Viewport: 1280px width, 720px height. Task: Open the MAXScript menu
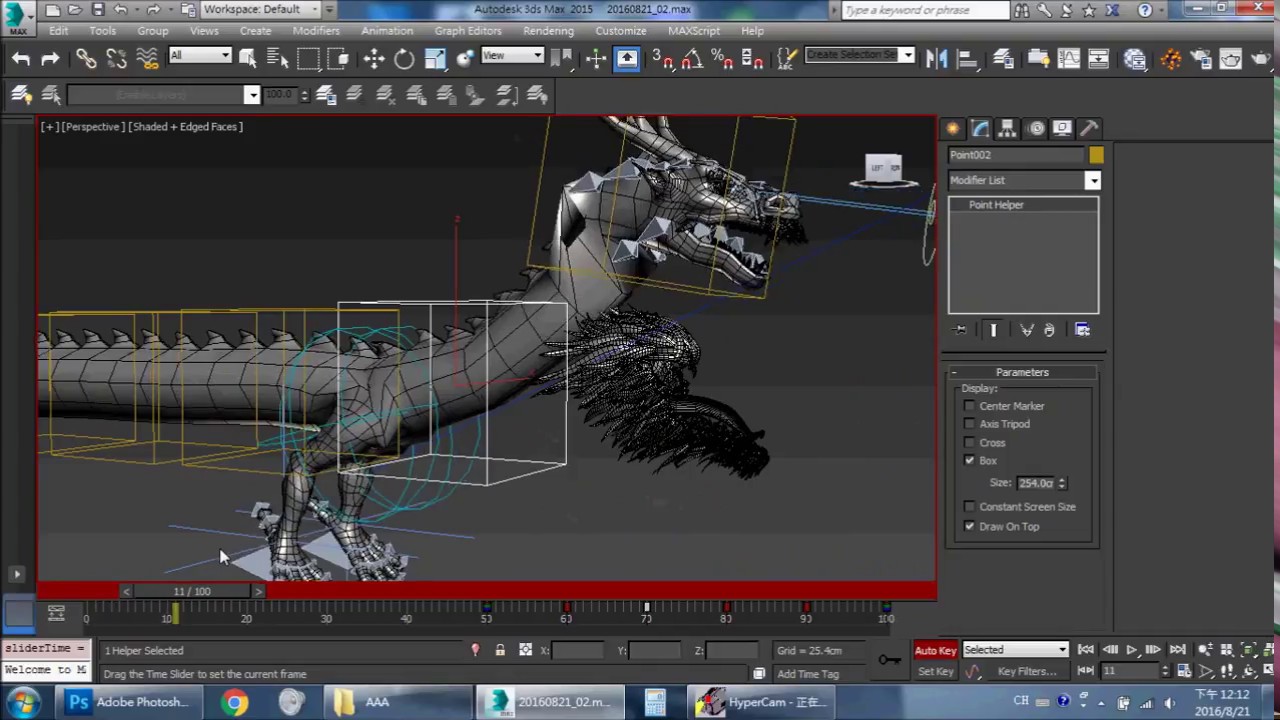click(694, 31)
